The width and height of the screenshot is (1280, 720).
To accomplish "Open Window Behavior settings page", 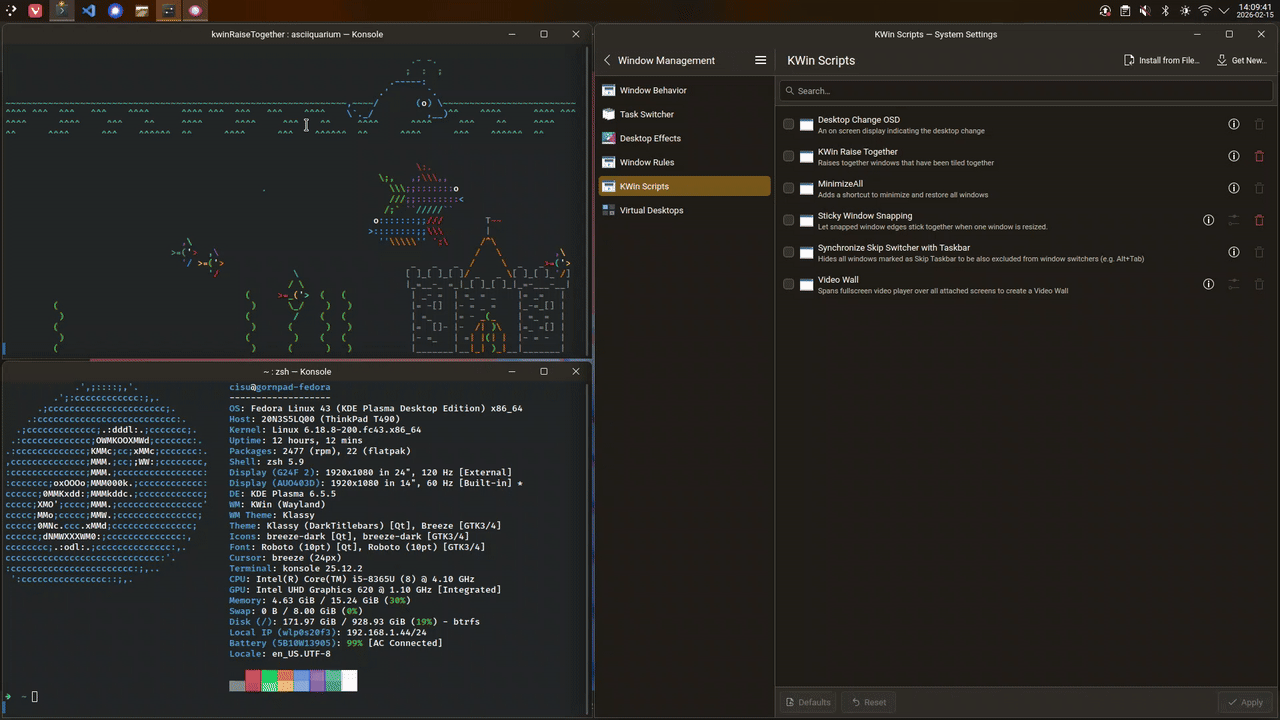I will tap(685, 90).
